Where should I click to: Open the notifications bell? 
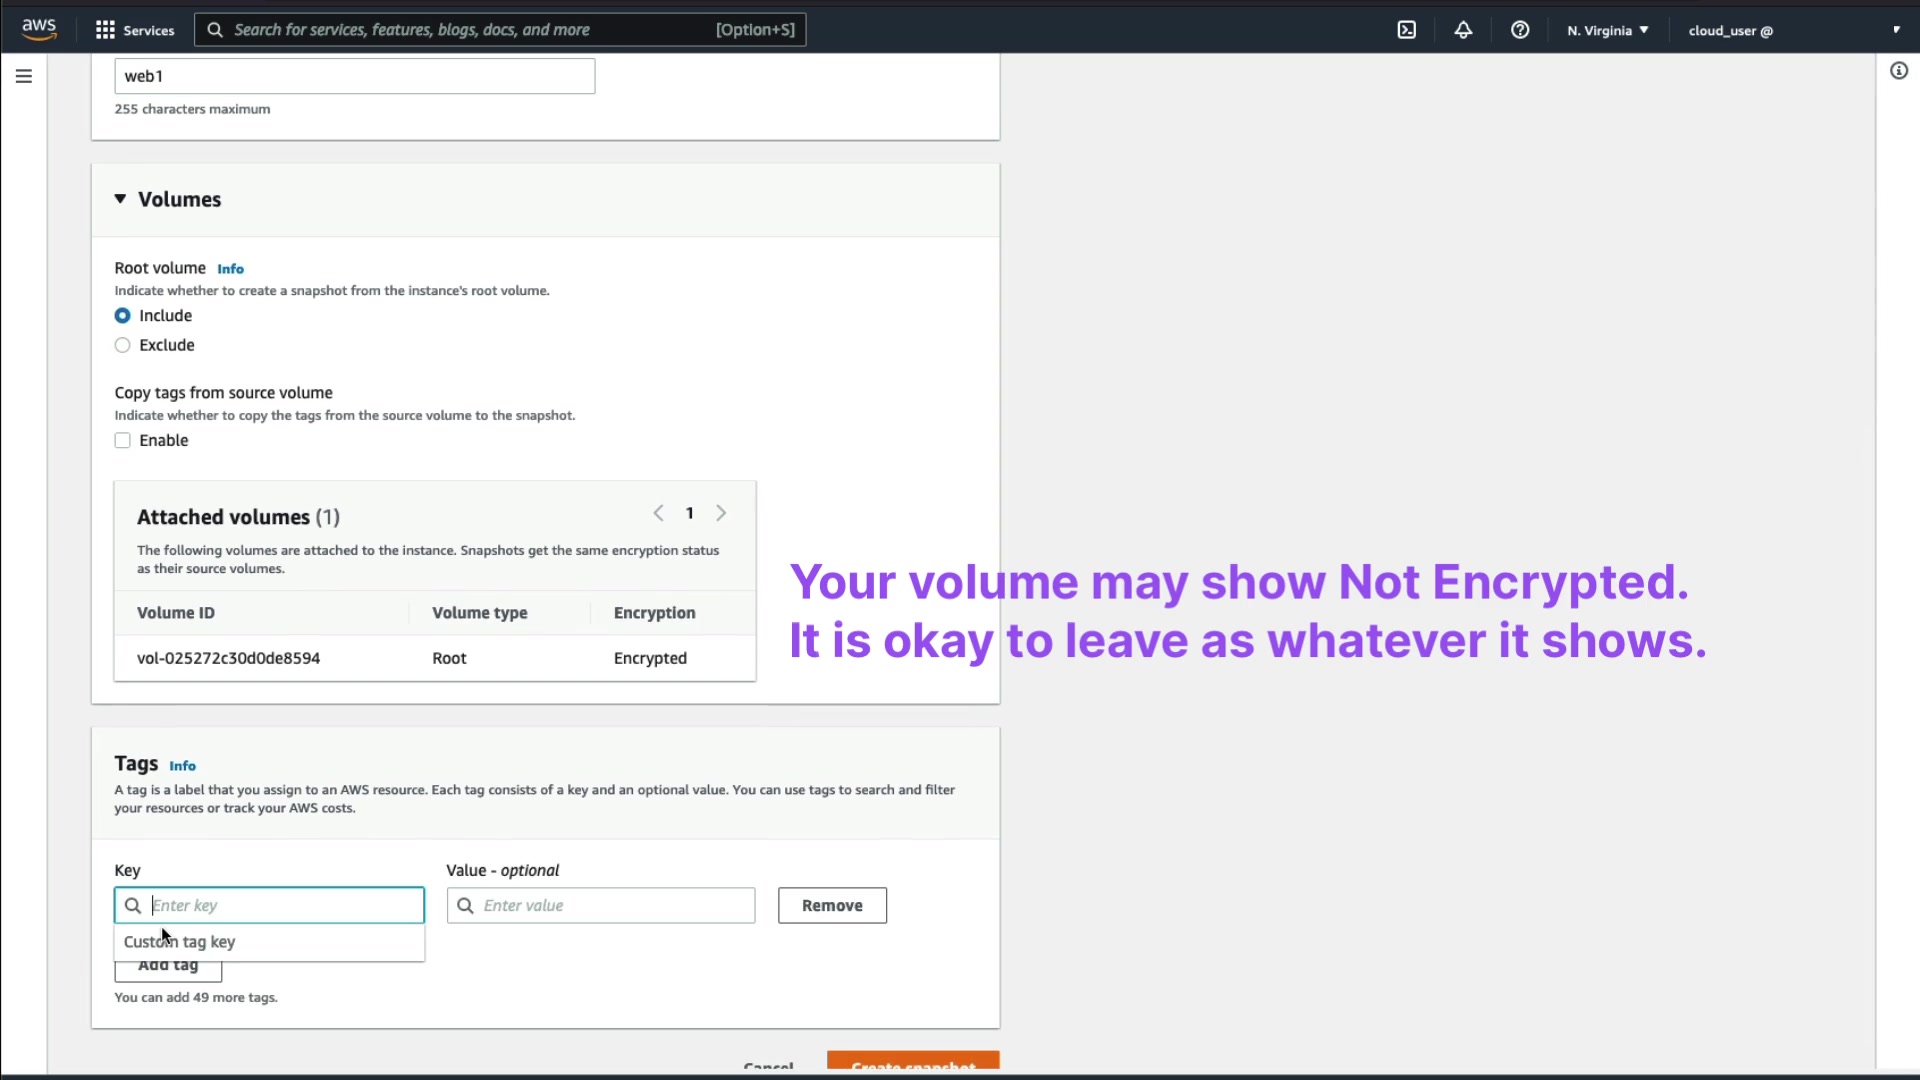1463,30
